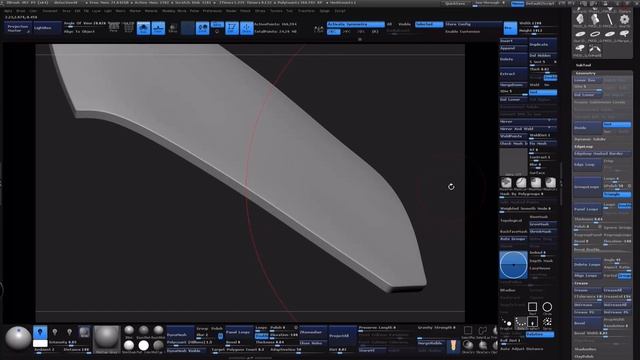The image size is (640, 360).
Task: Open the Transform menu
Action: tap(306, 11)
